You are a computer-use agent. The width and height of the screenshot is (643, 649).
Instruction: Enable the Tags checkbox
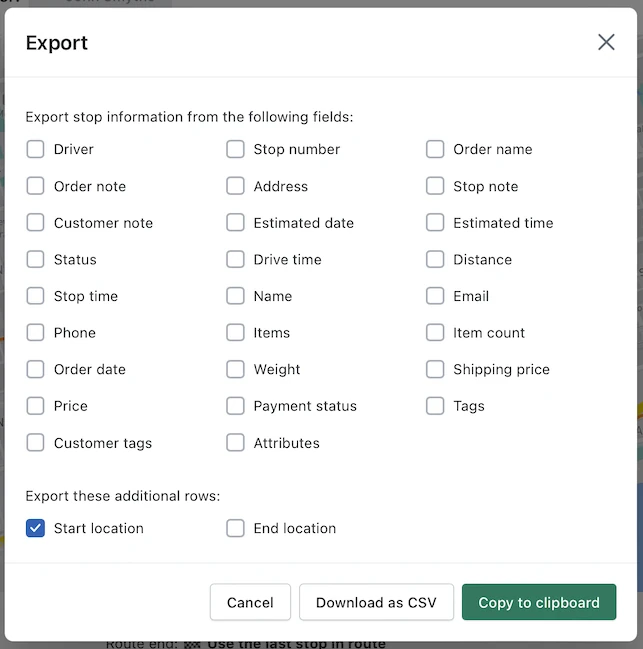(x=435, y=406)
